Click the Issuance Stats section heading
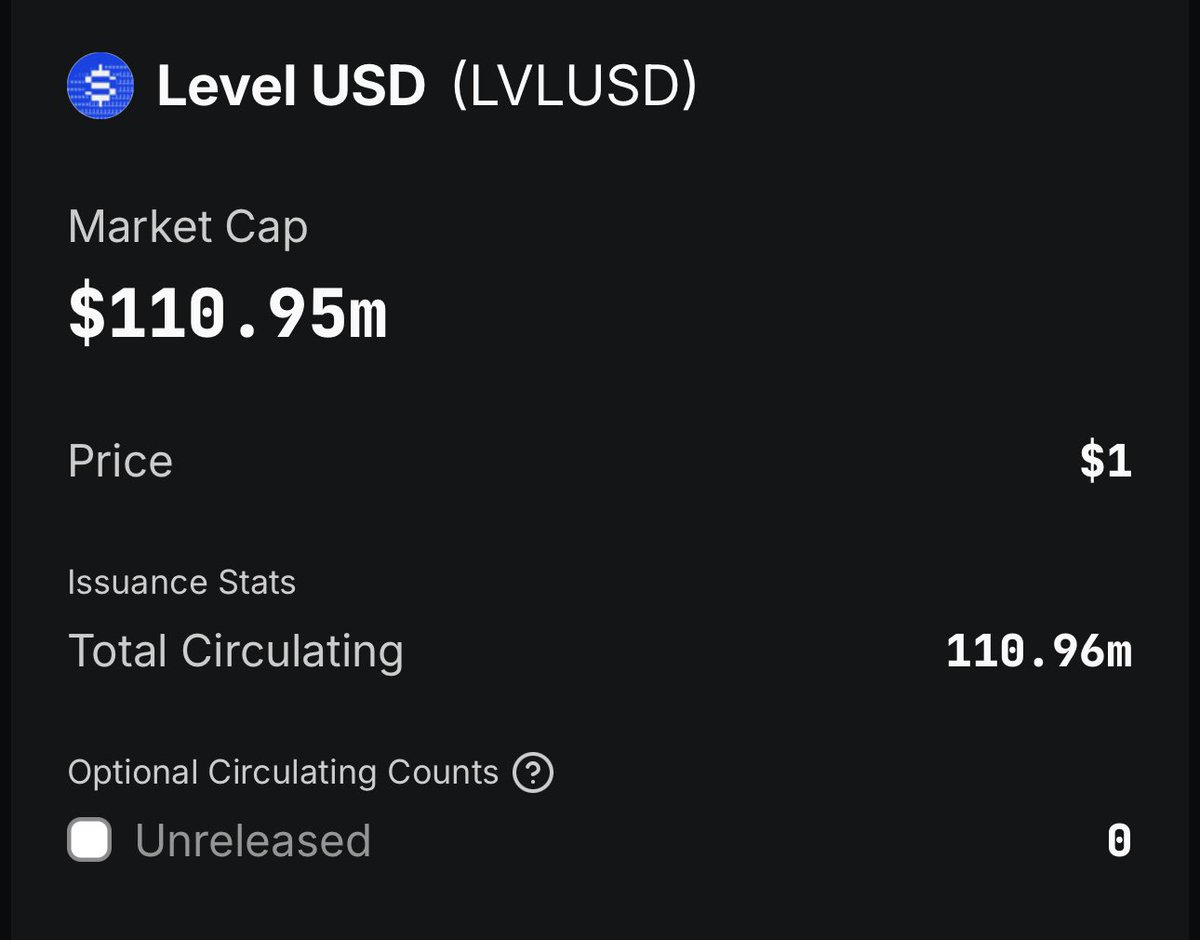Image resolution: width=1200 pixels, height=940 pixels. coord(181,582)
